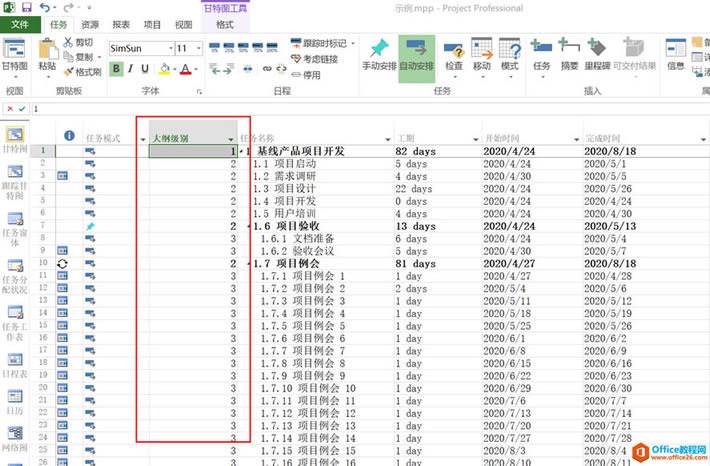Insert a milestone with 里程碑 icon
Screen dimensions: 710x466
click(599, 52)
